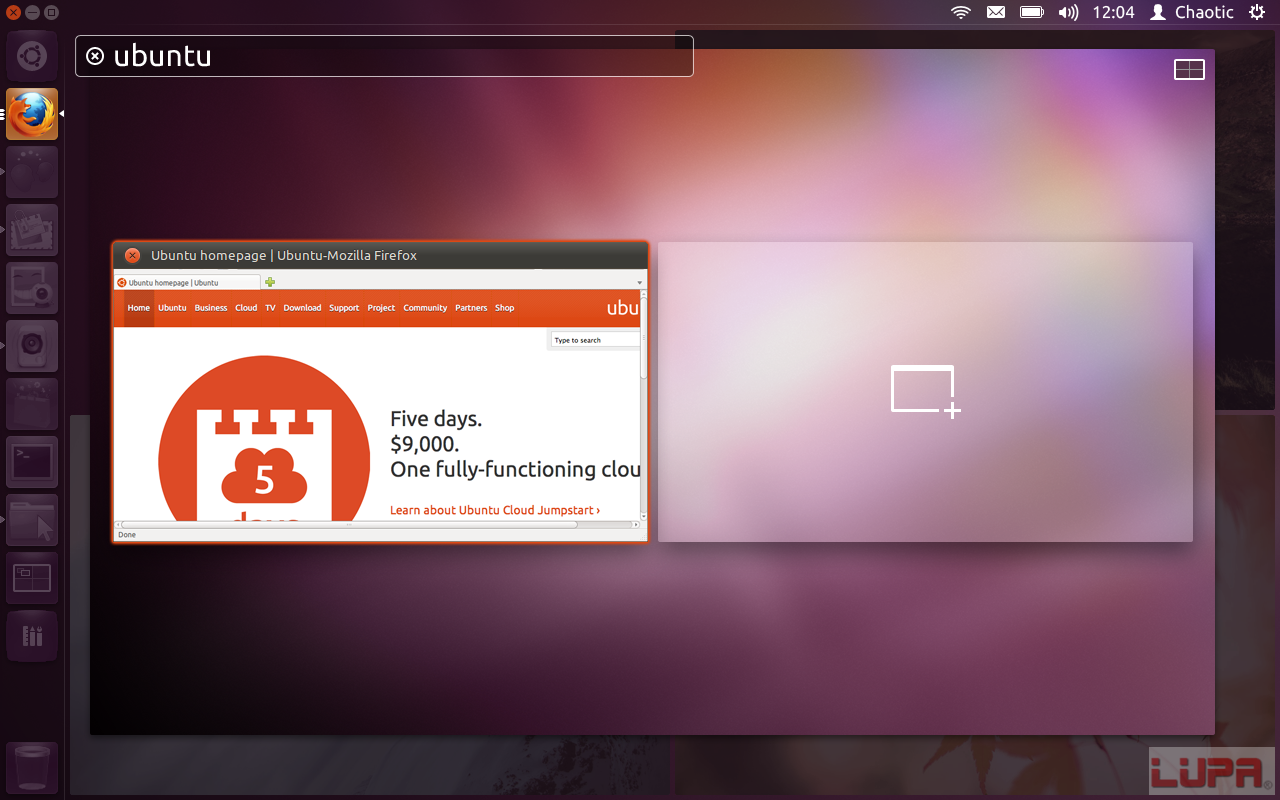Open the Ubuntu Dash home button in launcher

32,56
